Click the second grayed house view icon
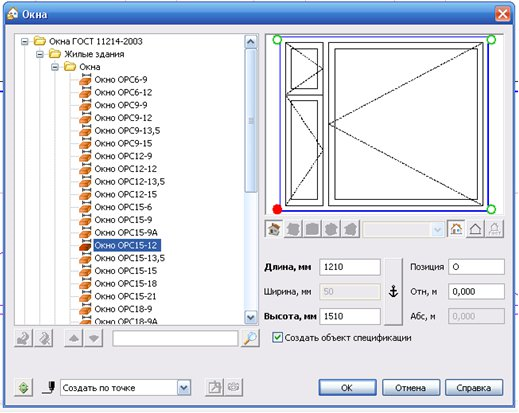This screenshot has height=413, width=519. pos(312,229)
